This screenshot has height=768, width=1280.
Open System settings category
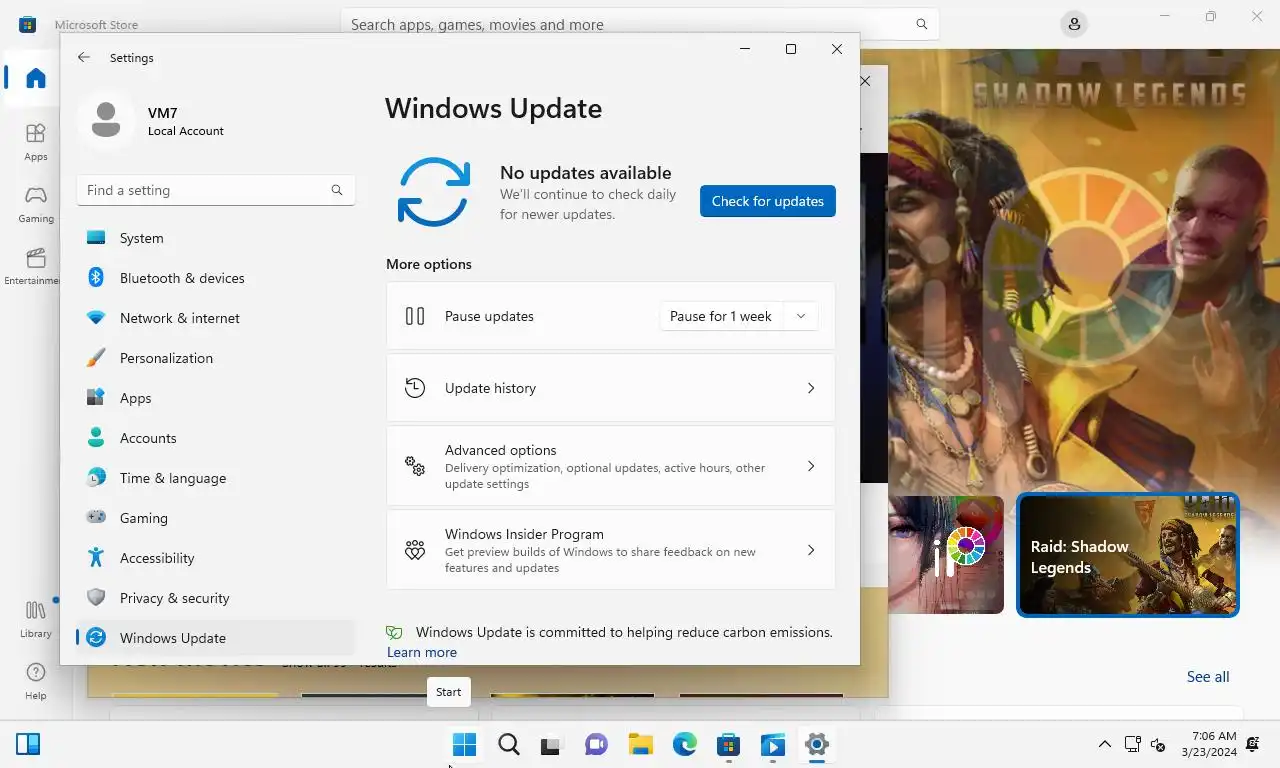coord(215,238)
